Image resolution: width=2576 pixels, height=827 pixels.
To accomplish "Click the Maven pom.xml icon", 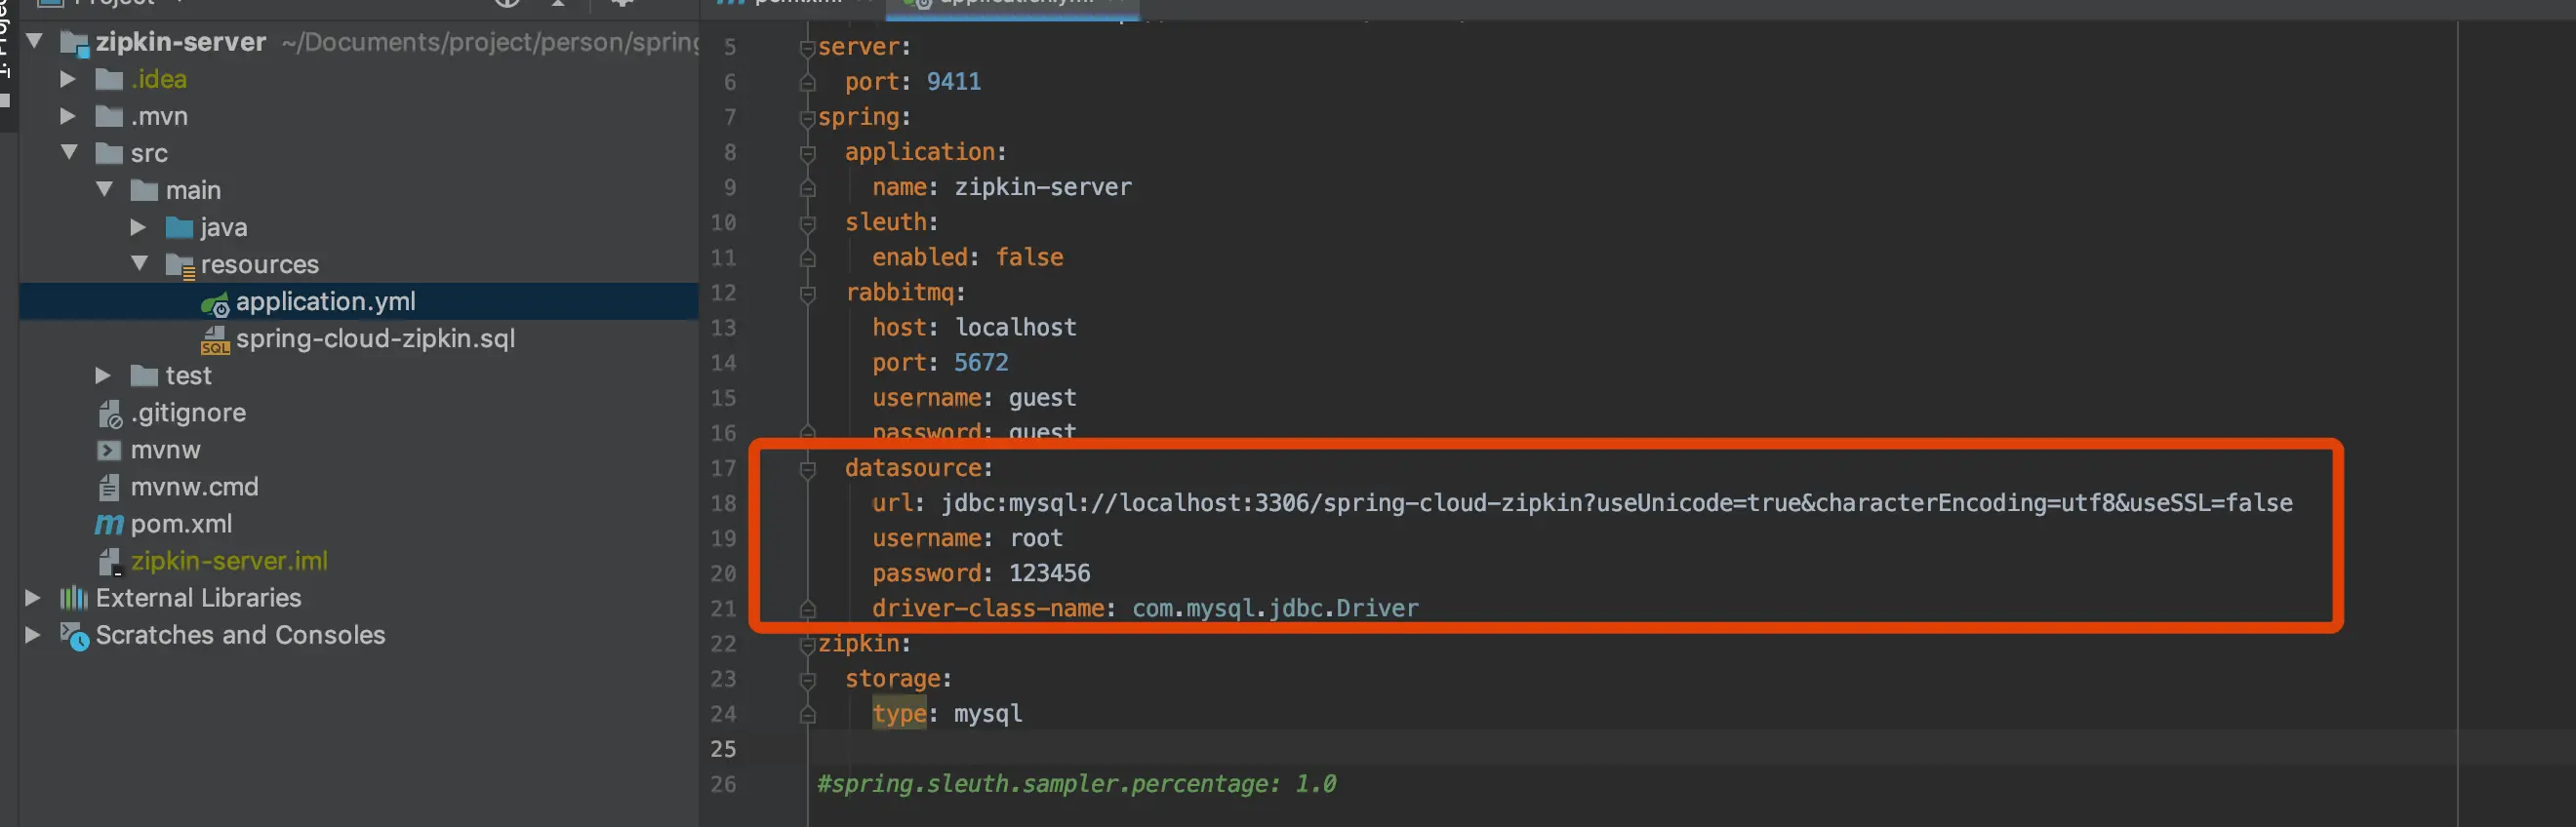I will pos(109,524).
